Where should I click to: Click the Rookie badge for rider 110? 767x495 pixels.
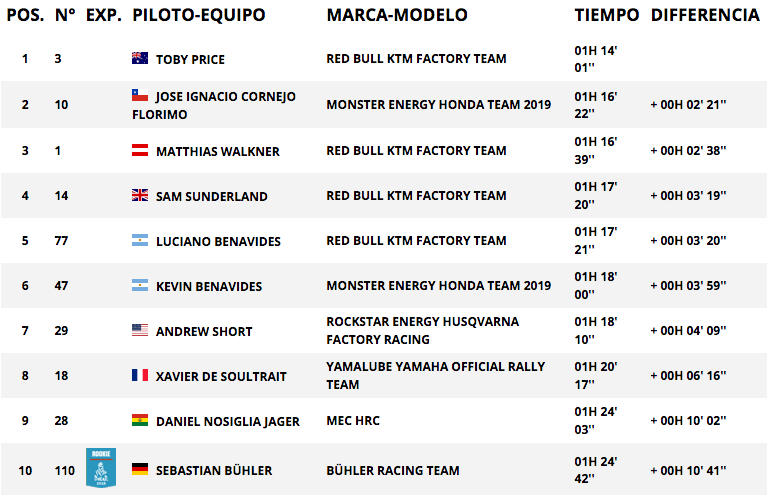pyautogui.click(x=101, y=468)
